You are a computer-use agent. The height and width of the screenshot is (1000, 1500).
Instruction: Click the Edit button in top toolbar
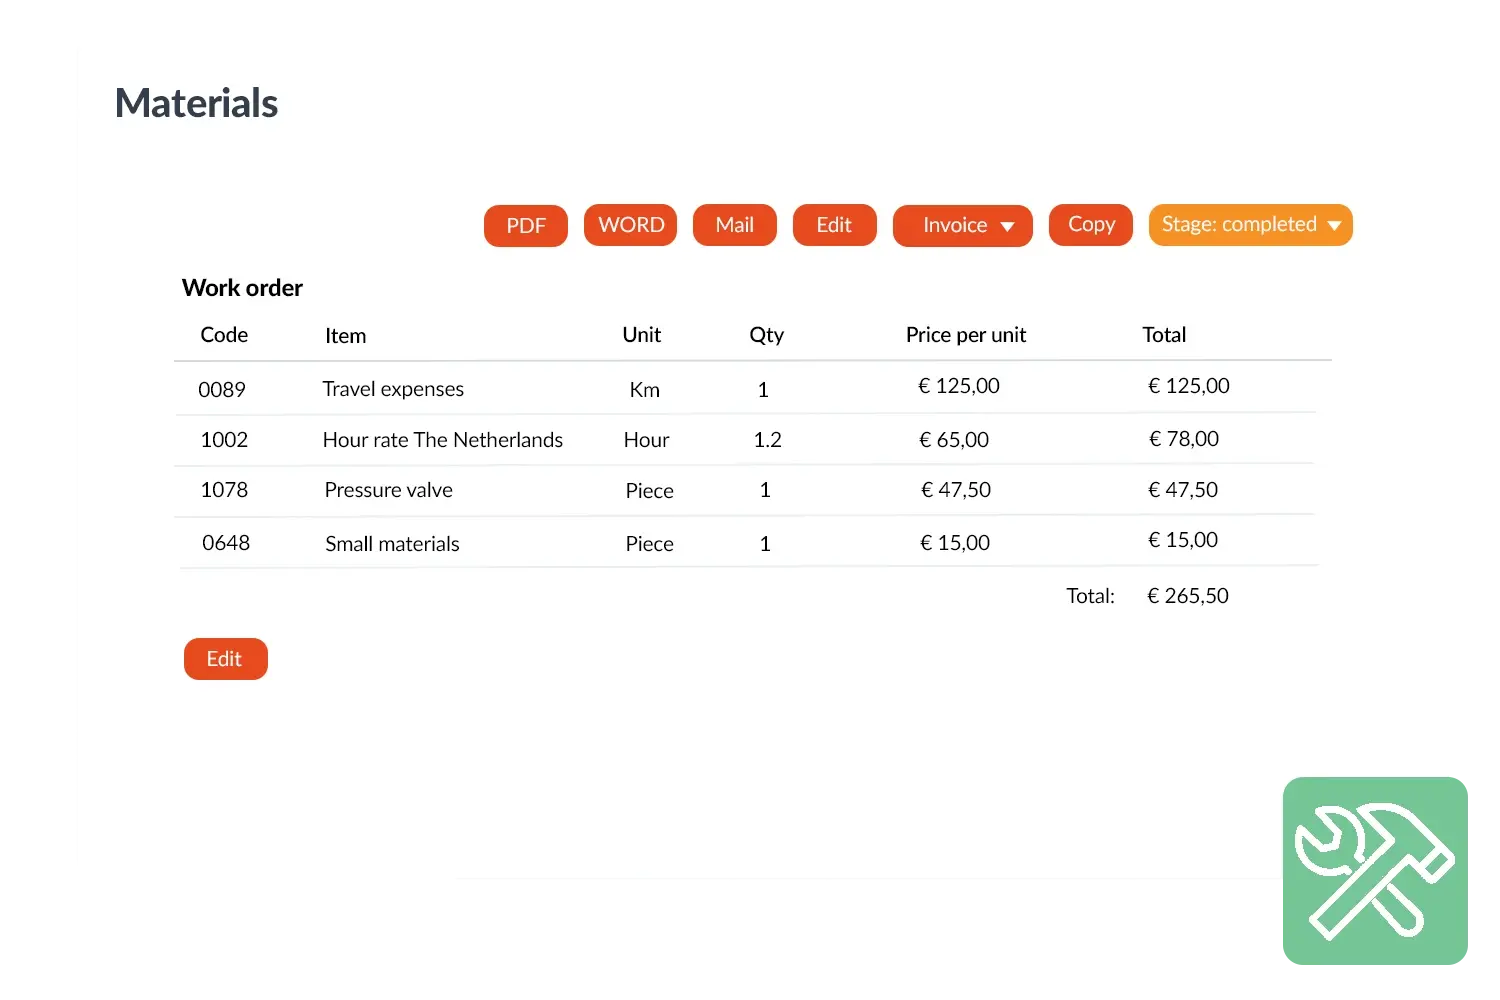pos(834,225)
